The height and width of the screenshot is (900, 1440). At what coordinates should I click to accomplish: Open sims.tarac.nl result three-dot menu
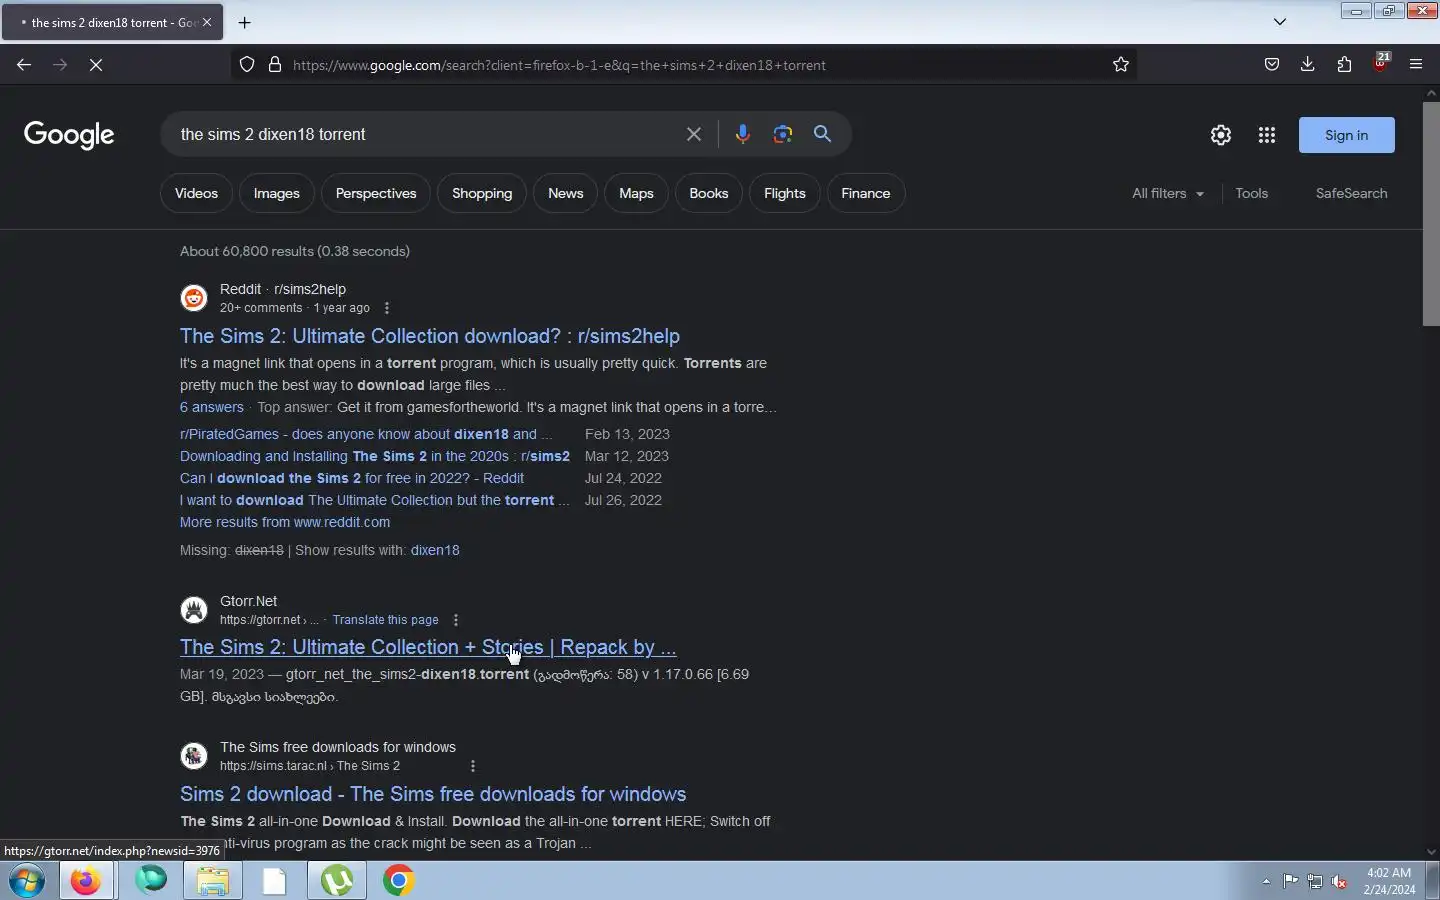tap(473, 766)
